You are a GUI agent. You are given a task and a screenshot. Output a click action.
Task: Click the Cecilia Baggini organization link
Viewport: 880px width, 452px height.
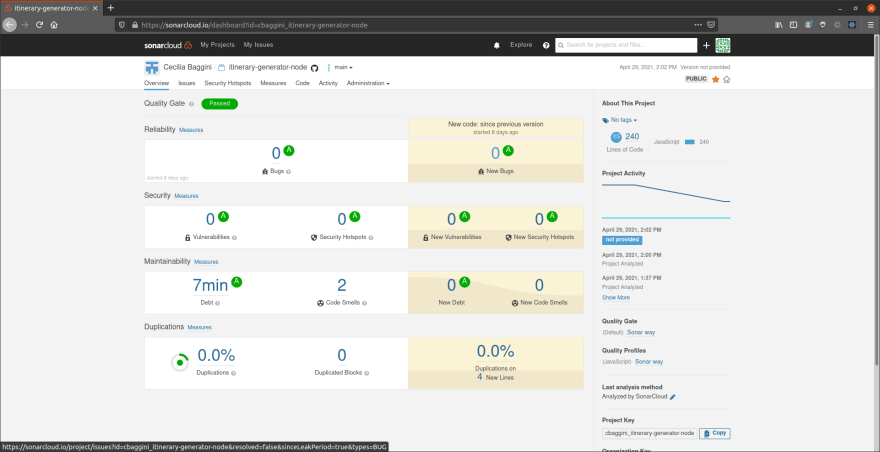pyautogui.click(x=187, y=67)
